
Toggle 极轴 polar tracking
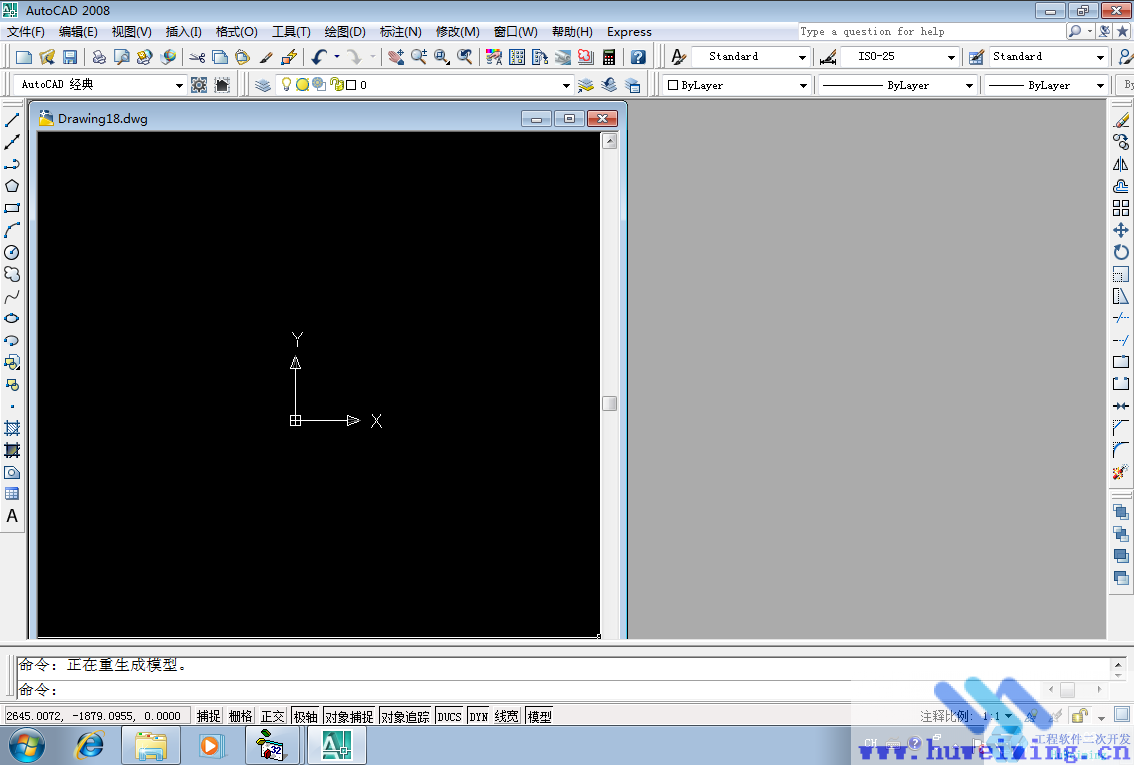pos(305,716)
